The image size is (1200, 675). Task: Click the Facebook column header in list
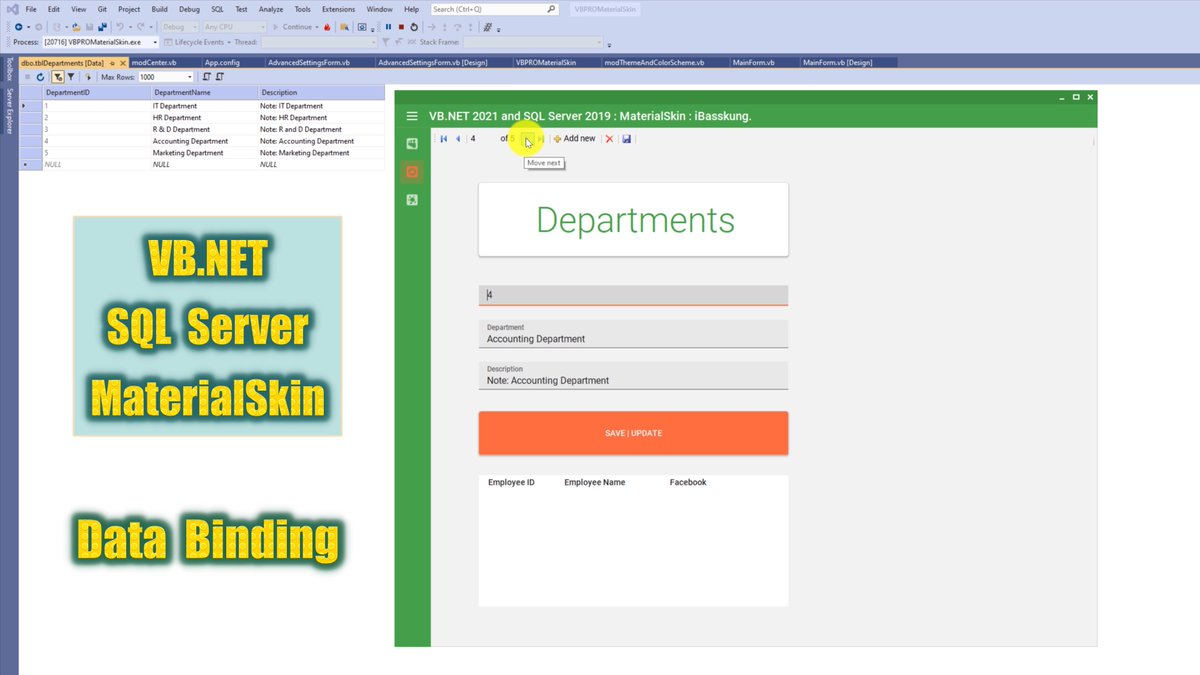pos(688,482)
